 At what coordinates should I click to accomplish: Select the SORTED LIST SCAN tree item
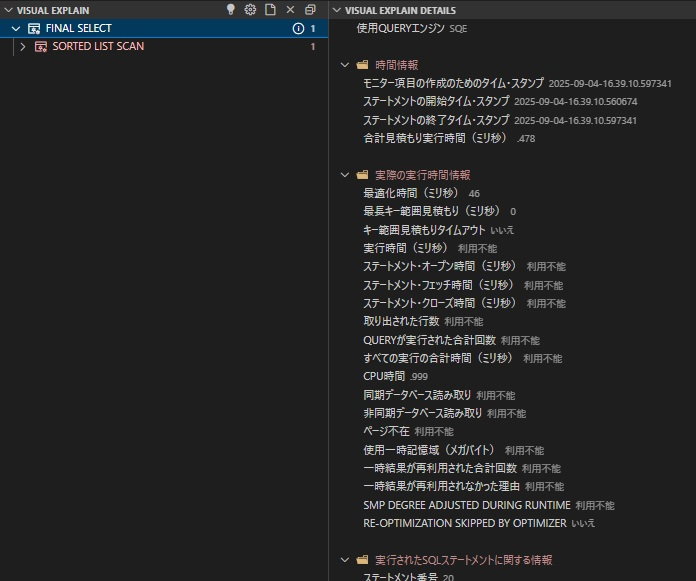[98, 47]
